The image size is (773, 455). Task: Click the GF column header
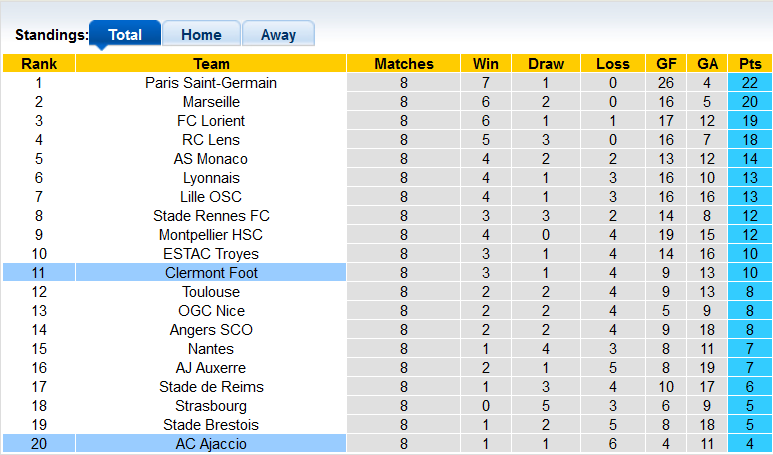tap(667, 64)
